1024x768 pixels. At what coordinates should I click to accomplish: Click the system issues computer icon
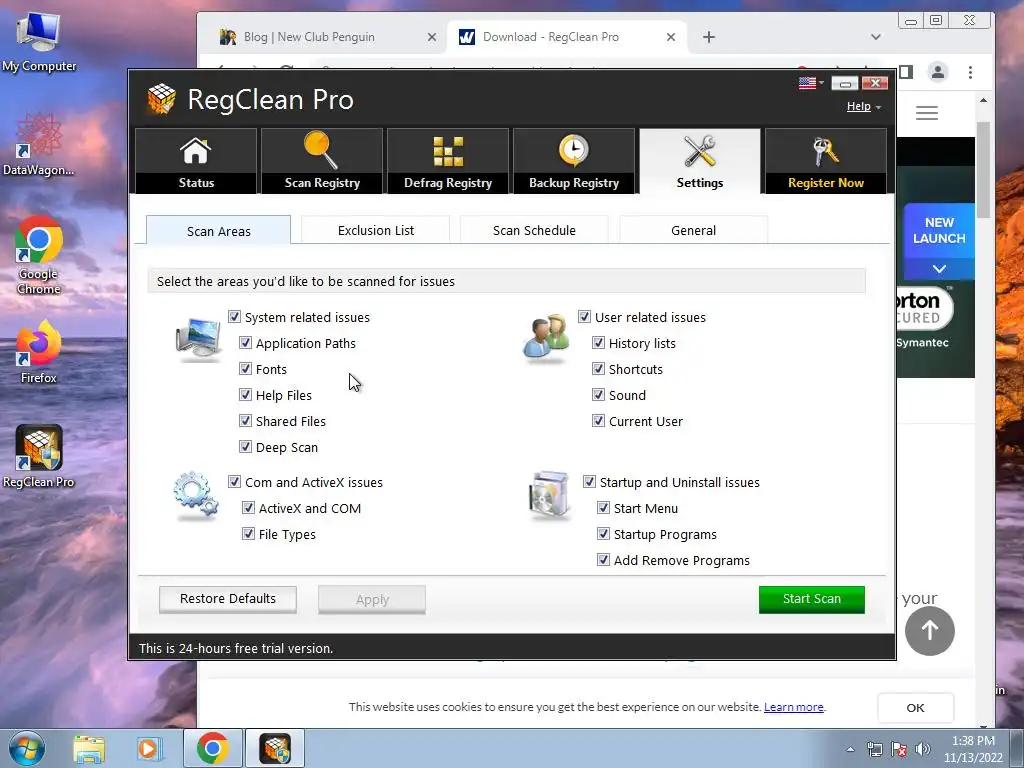tap(199, 340)
